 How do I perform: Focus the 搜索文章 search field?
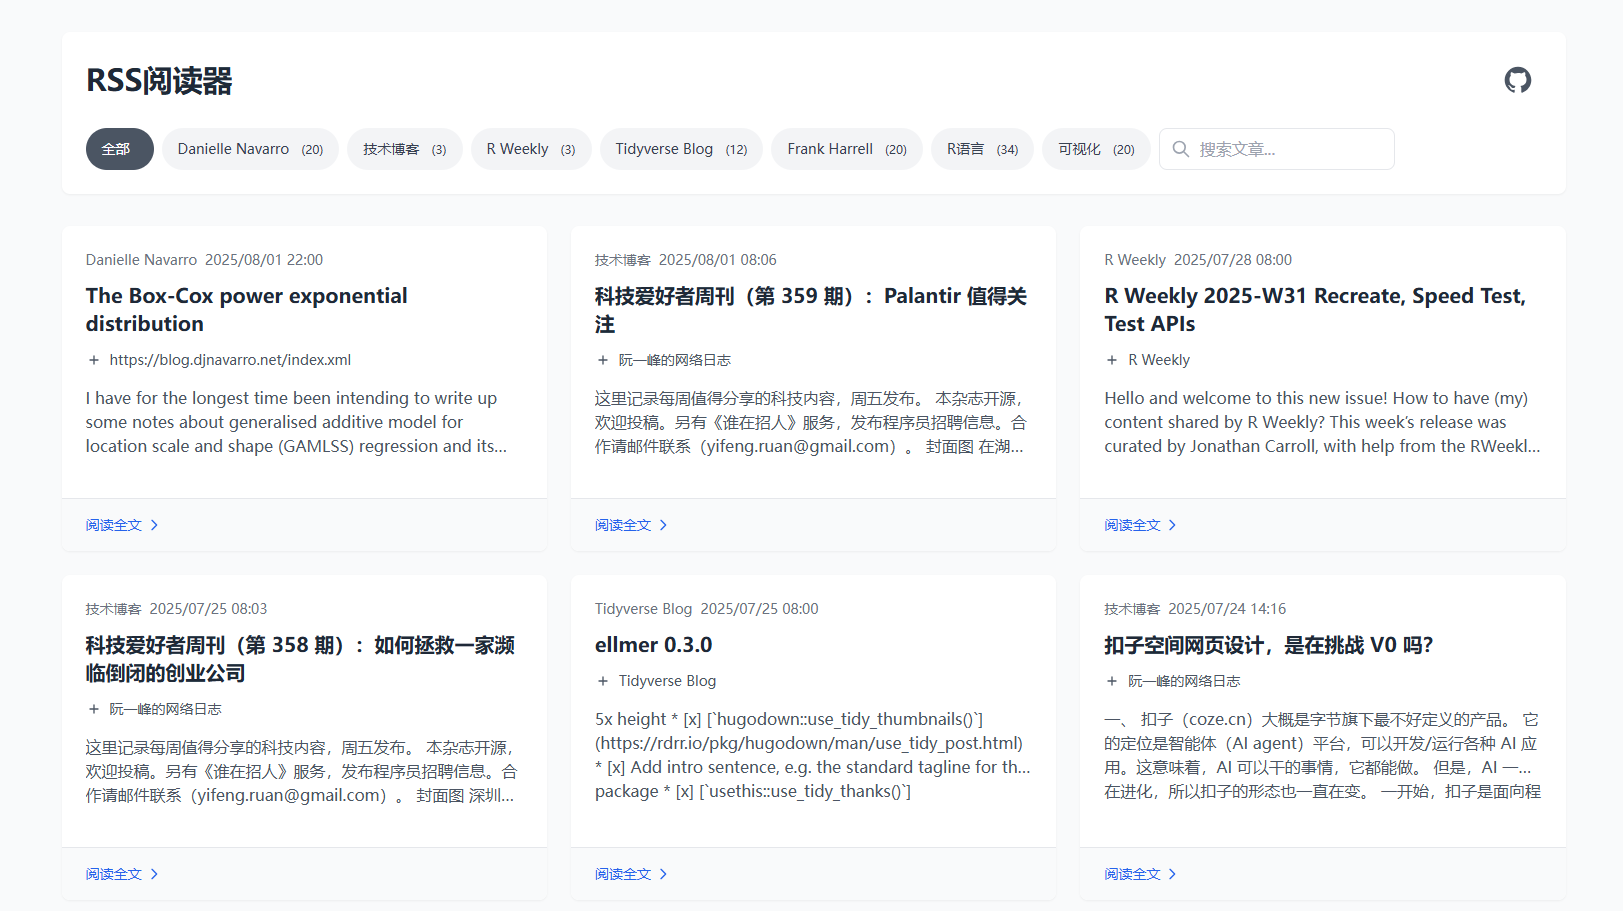pos(1277,149)
